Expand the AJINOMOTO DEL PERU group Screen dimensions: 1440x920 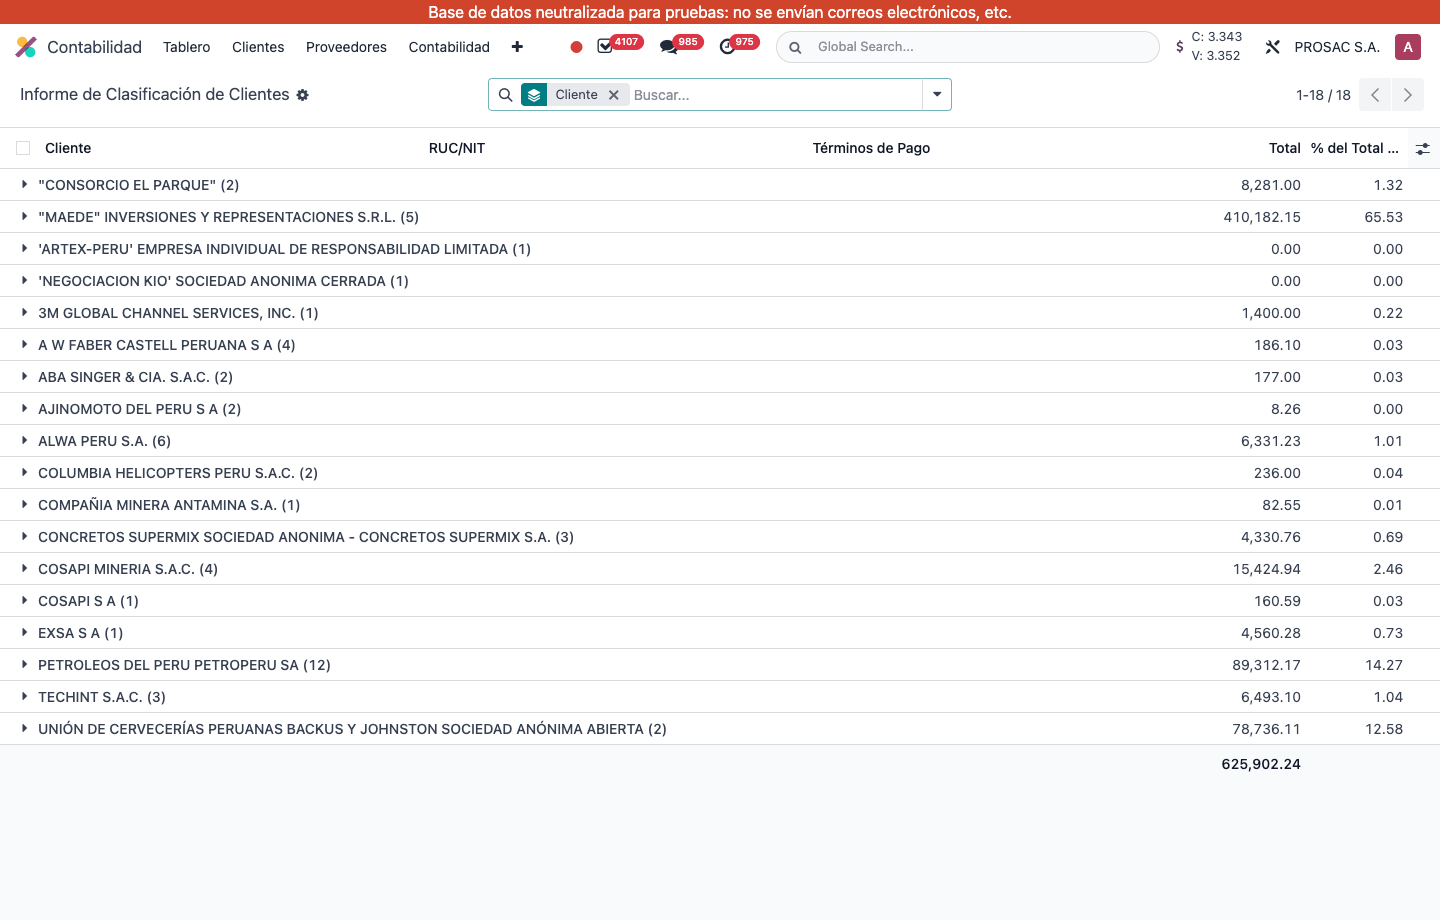tap(24, 409)
